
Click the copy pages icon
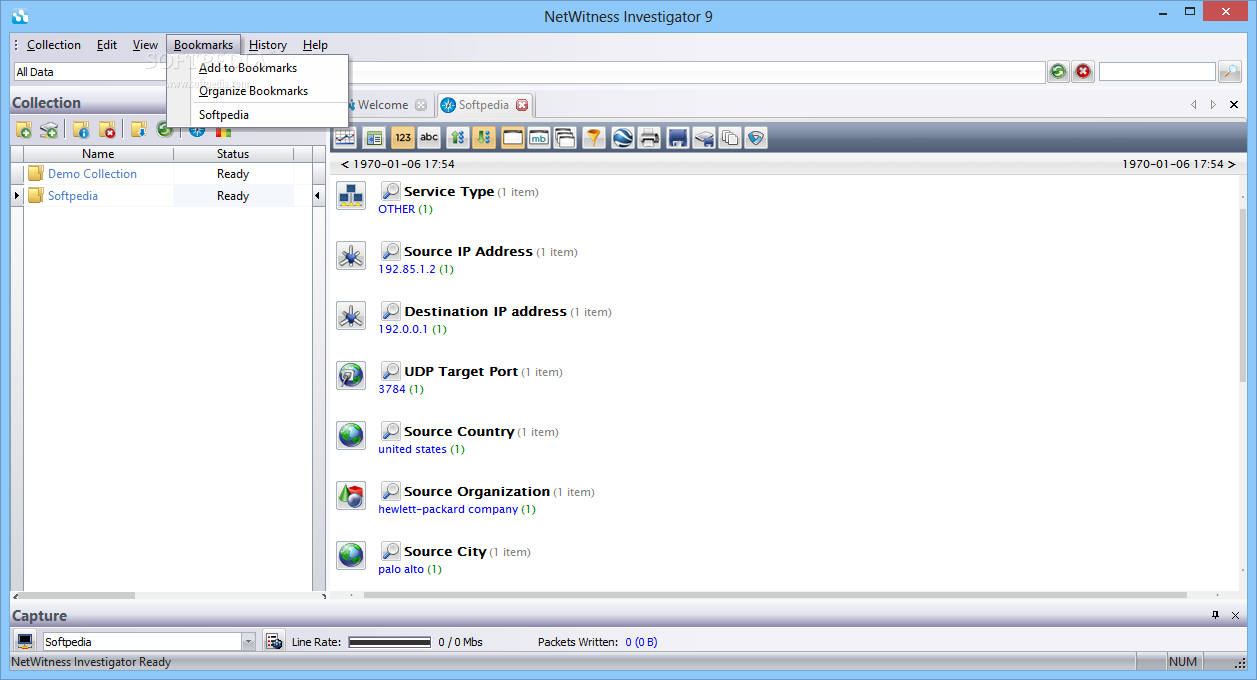730,138
